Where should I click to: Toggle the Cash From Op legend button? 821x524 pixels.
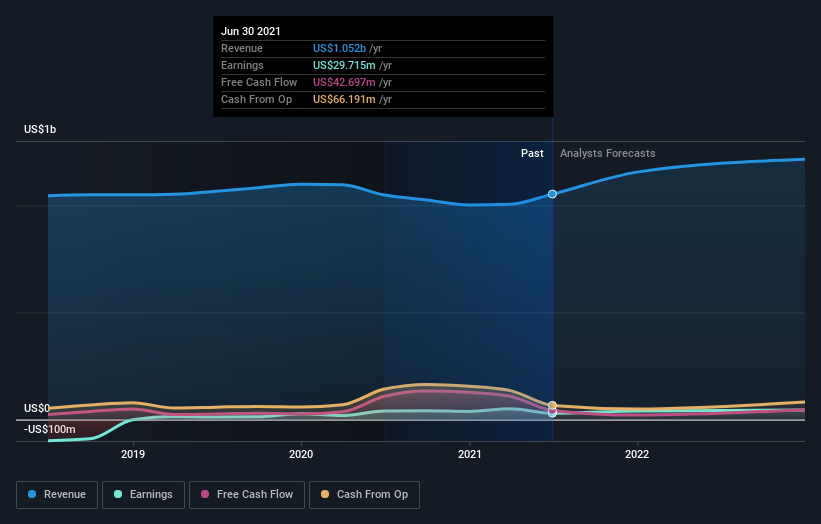tap(364, 495)
